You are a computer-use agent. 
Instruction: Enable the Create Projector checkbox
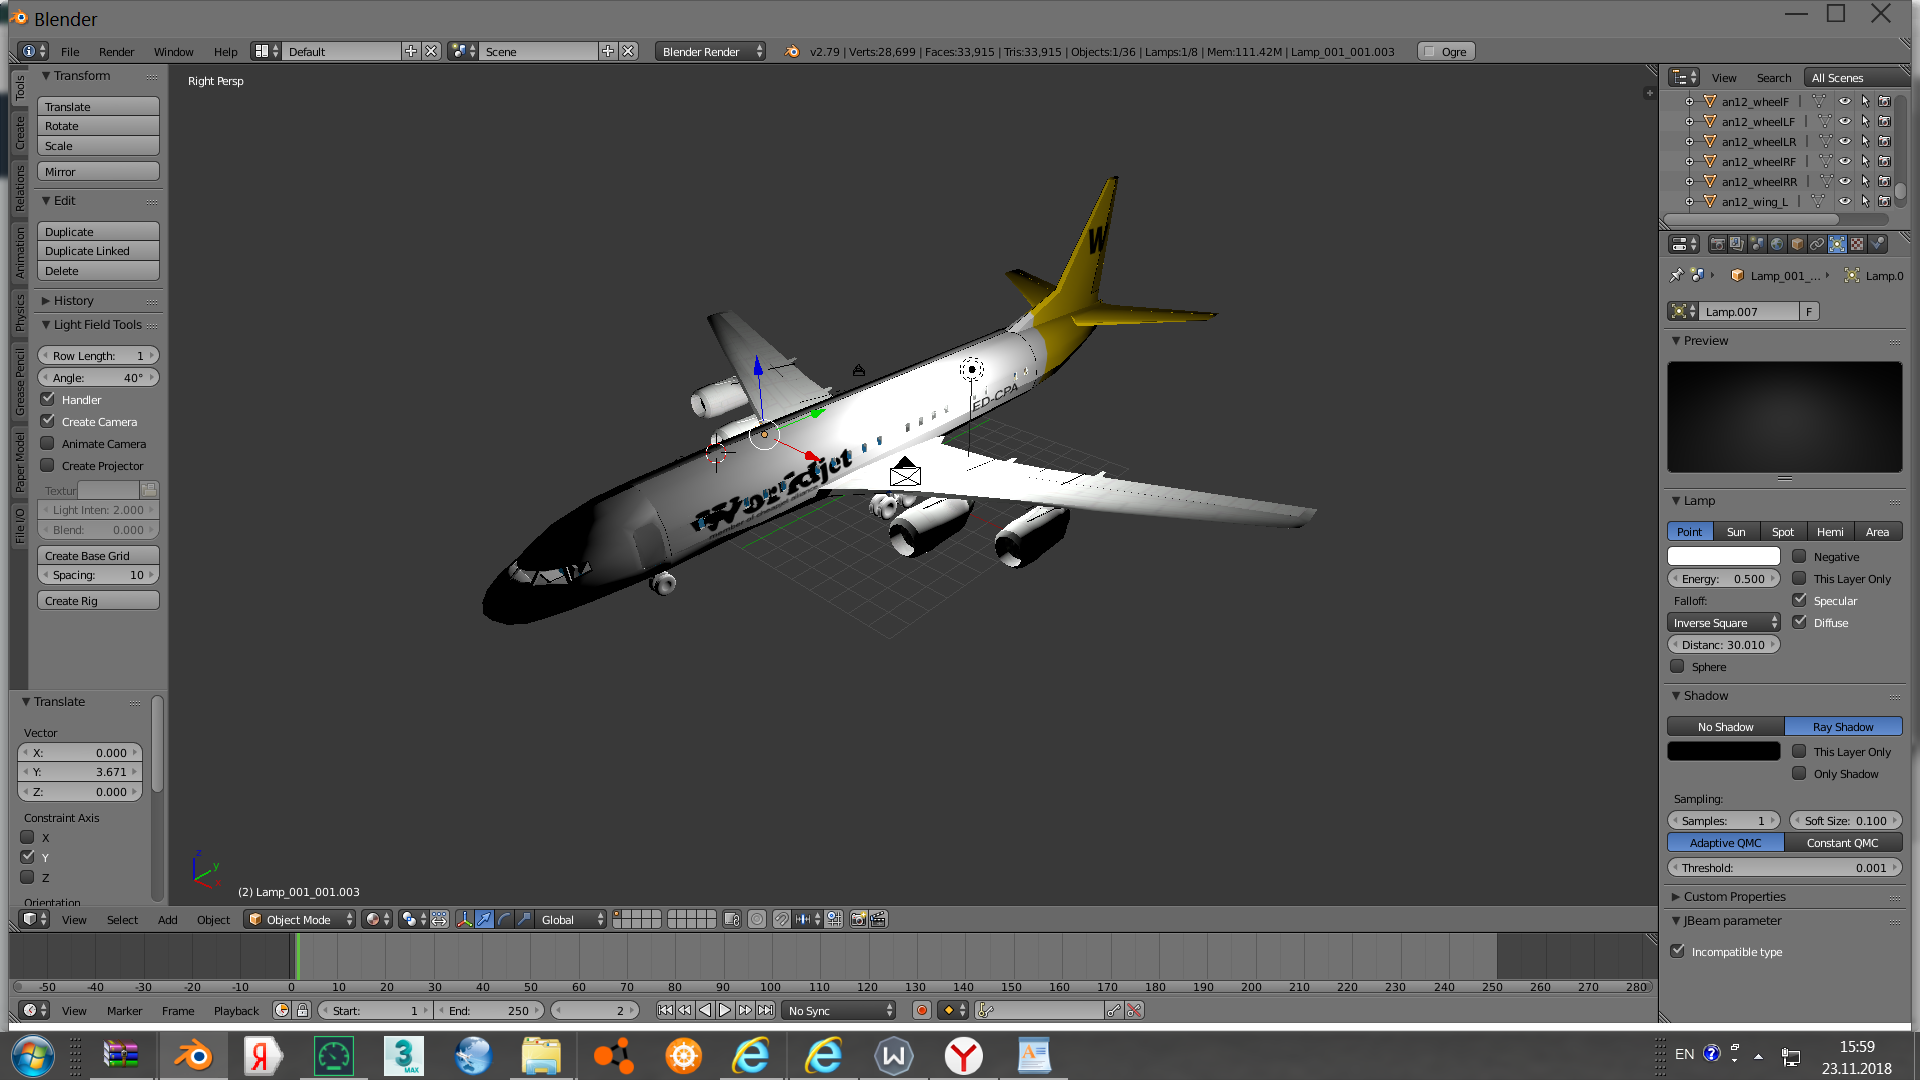click(x=47, y=465)
